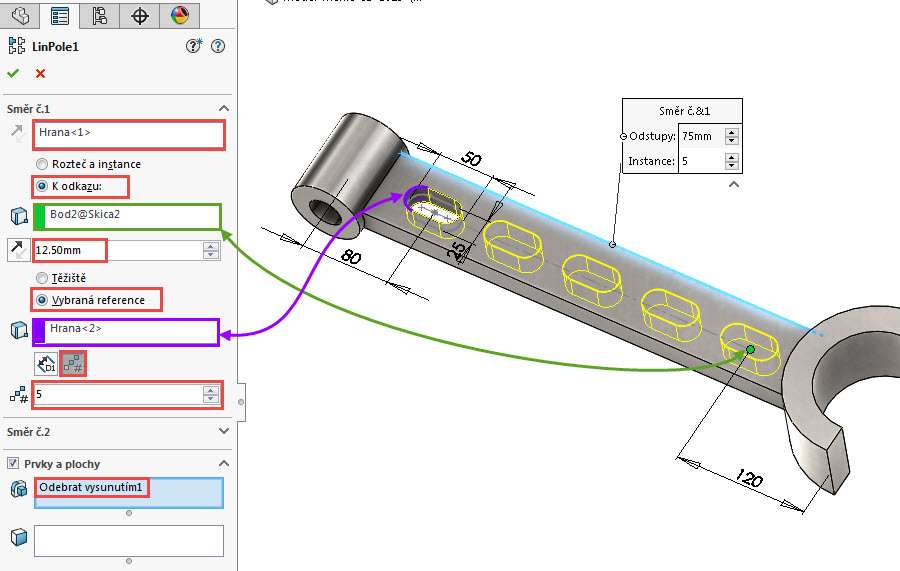
Task: Select the Rozteč a instance radio button
Action: [x=42, y=164]
